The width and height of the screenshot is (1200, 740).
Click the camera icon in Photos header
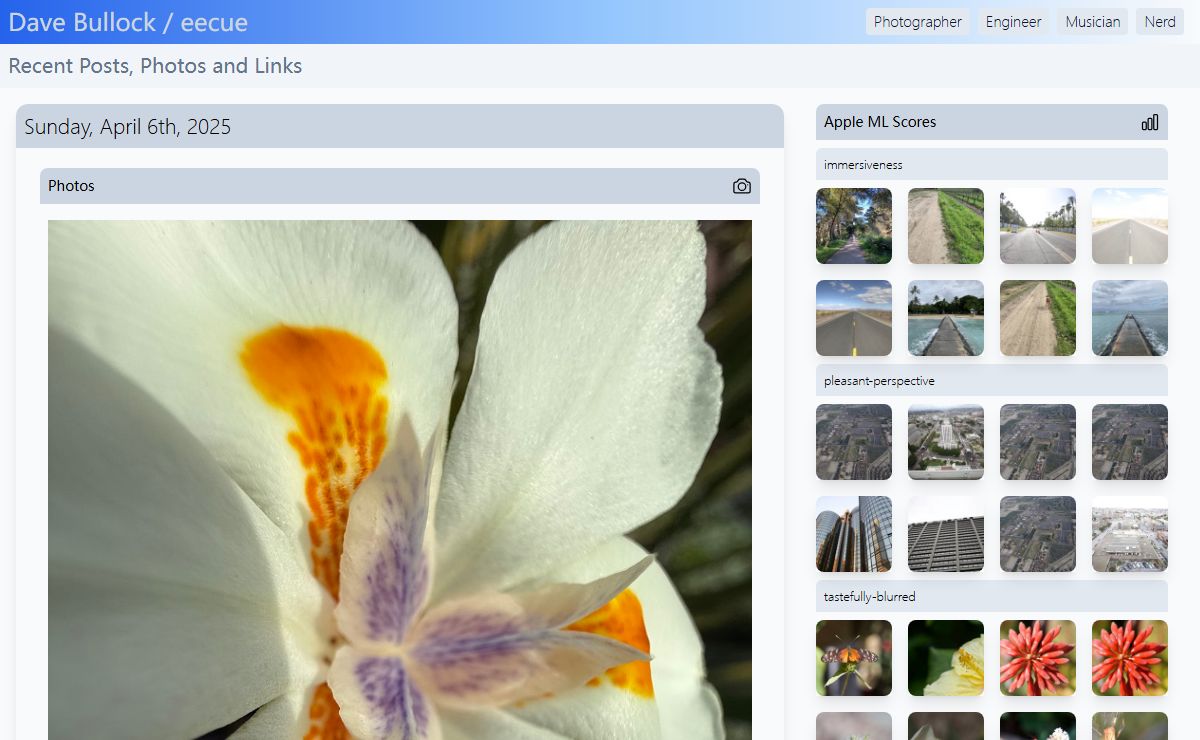pyautogui.click(x=741, y=186)
